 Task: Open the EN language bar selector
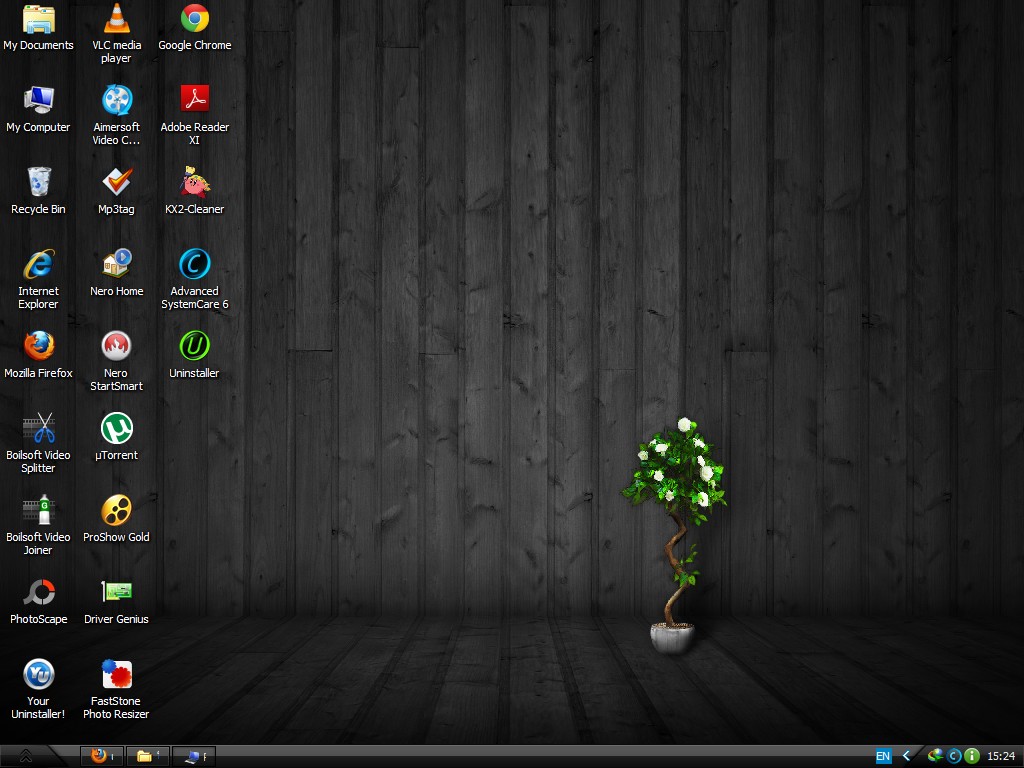883,756
